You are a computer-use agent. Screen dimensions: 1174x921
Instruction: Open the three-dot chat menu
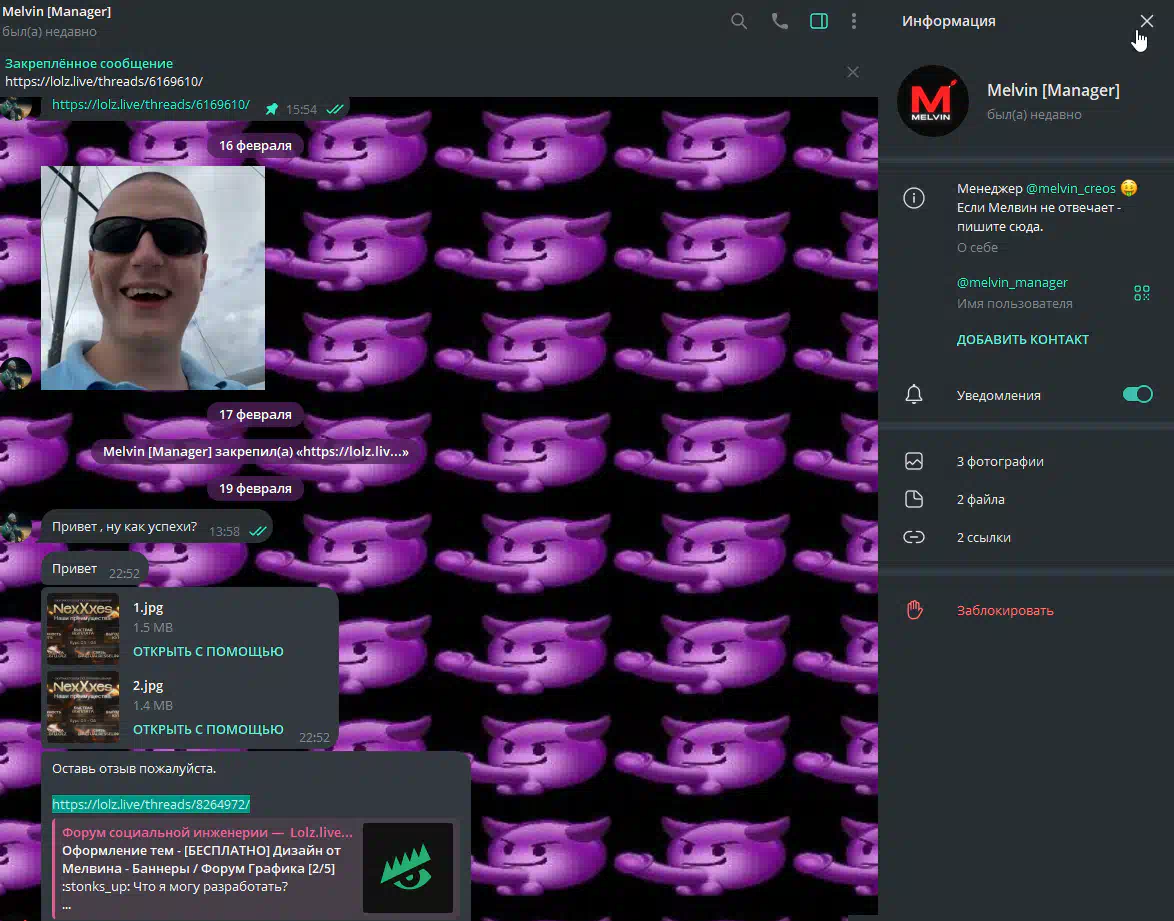(x=854, y=21)
